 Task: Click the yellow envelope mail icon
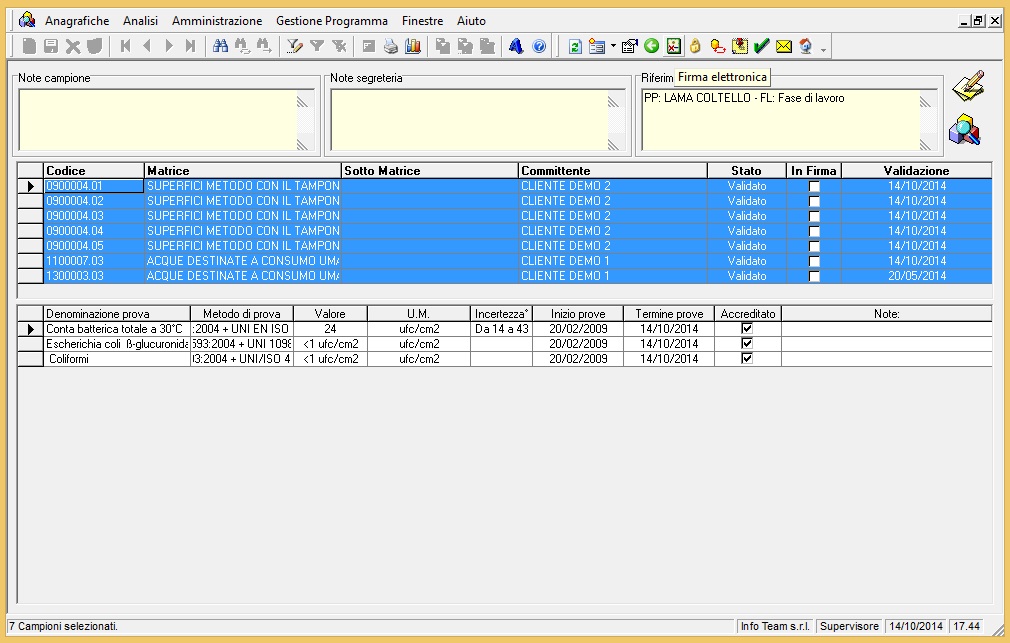click(x=783, y=46)
